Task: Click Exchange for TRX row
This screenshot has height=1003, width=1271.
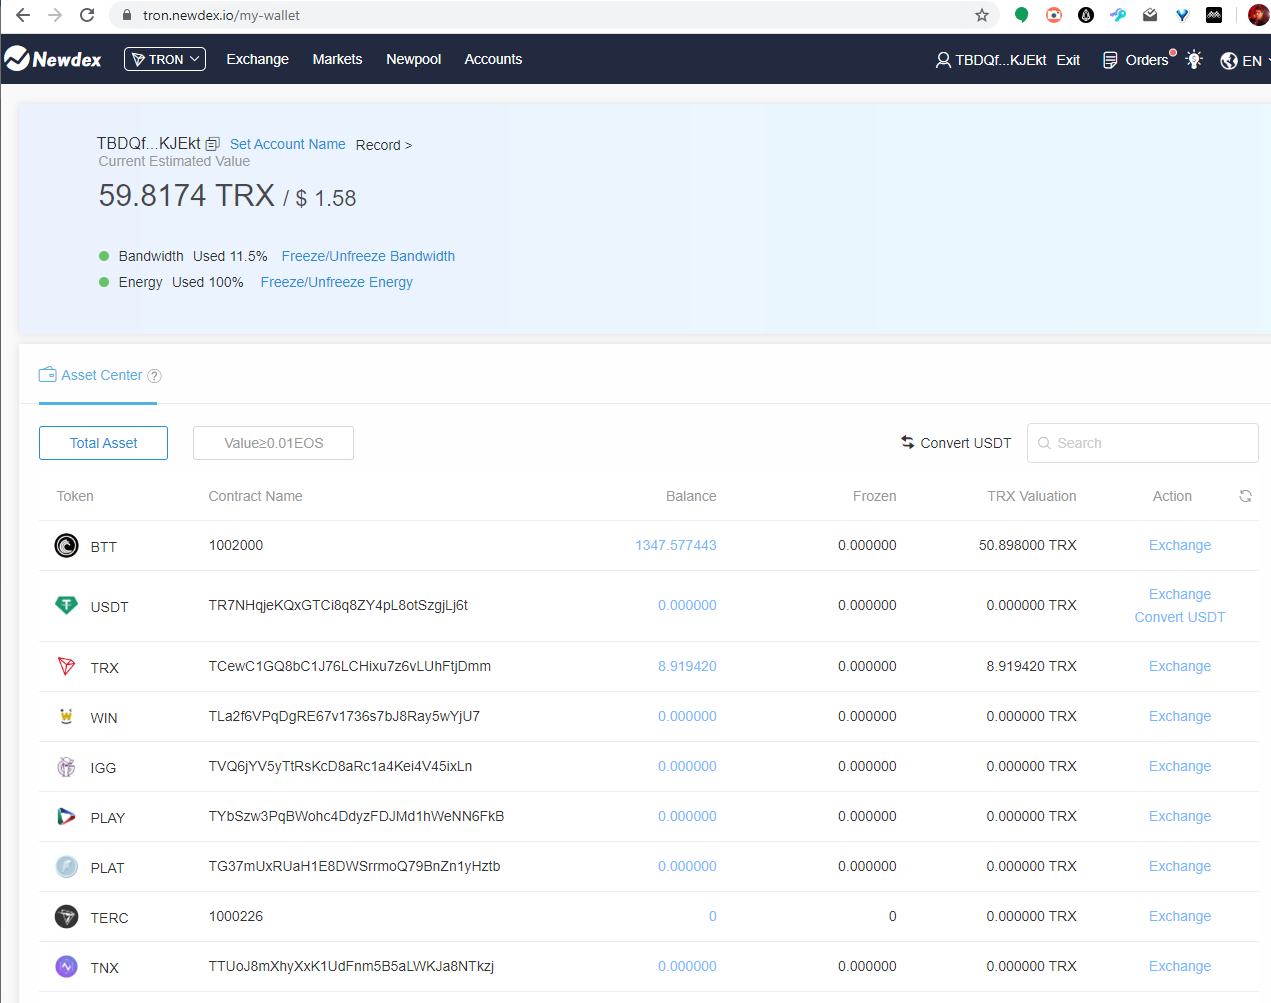Action: point(1179,666)
